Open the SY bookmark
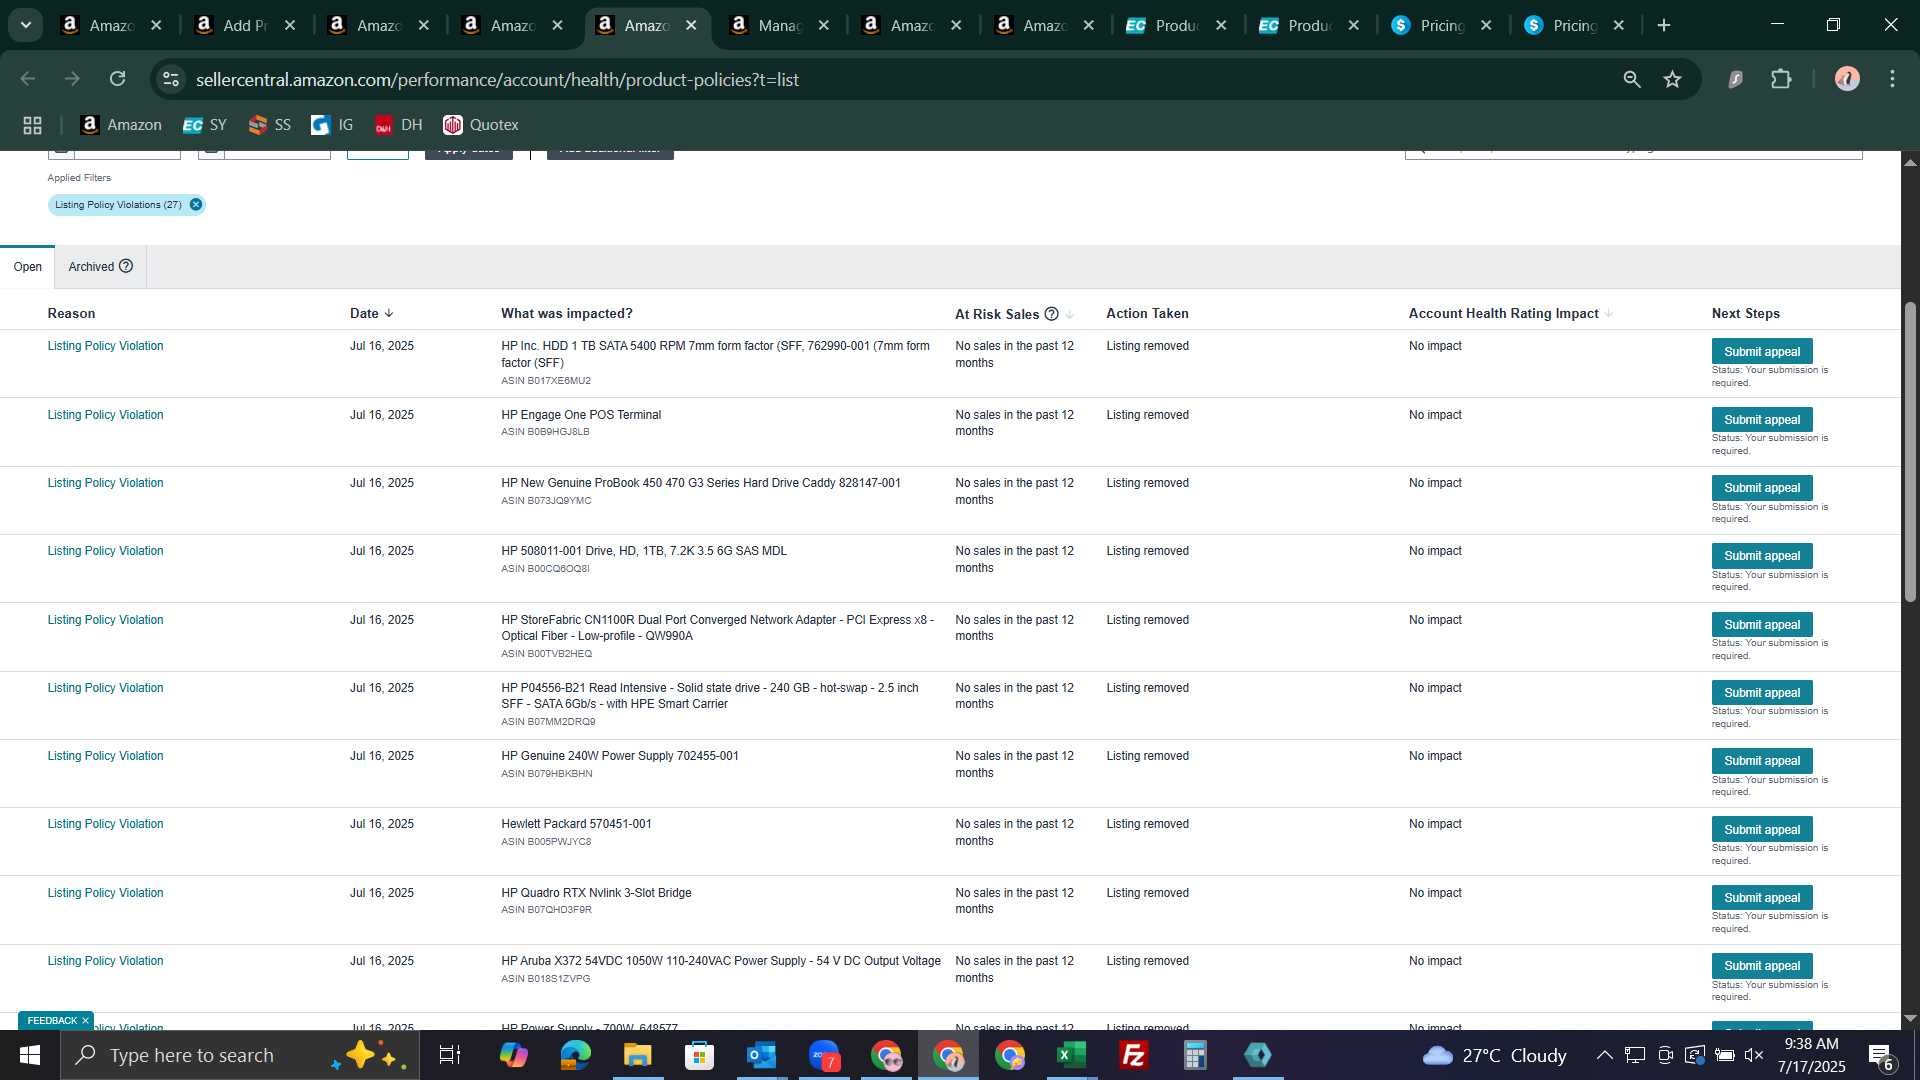1920x1080 pixels. 205,125
